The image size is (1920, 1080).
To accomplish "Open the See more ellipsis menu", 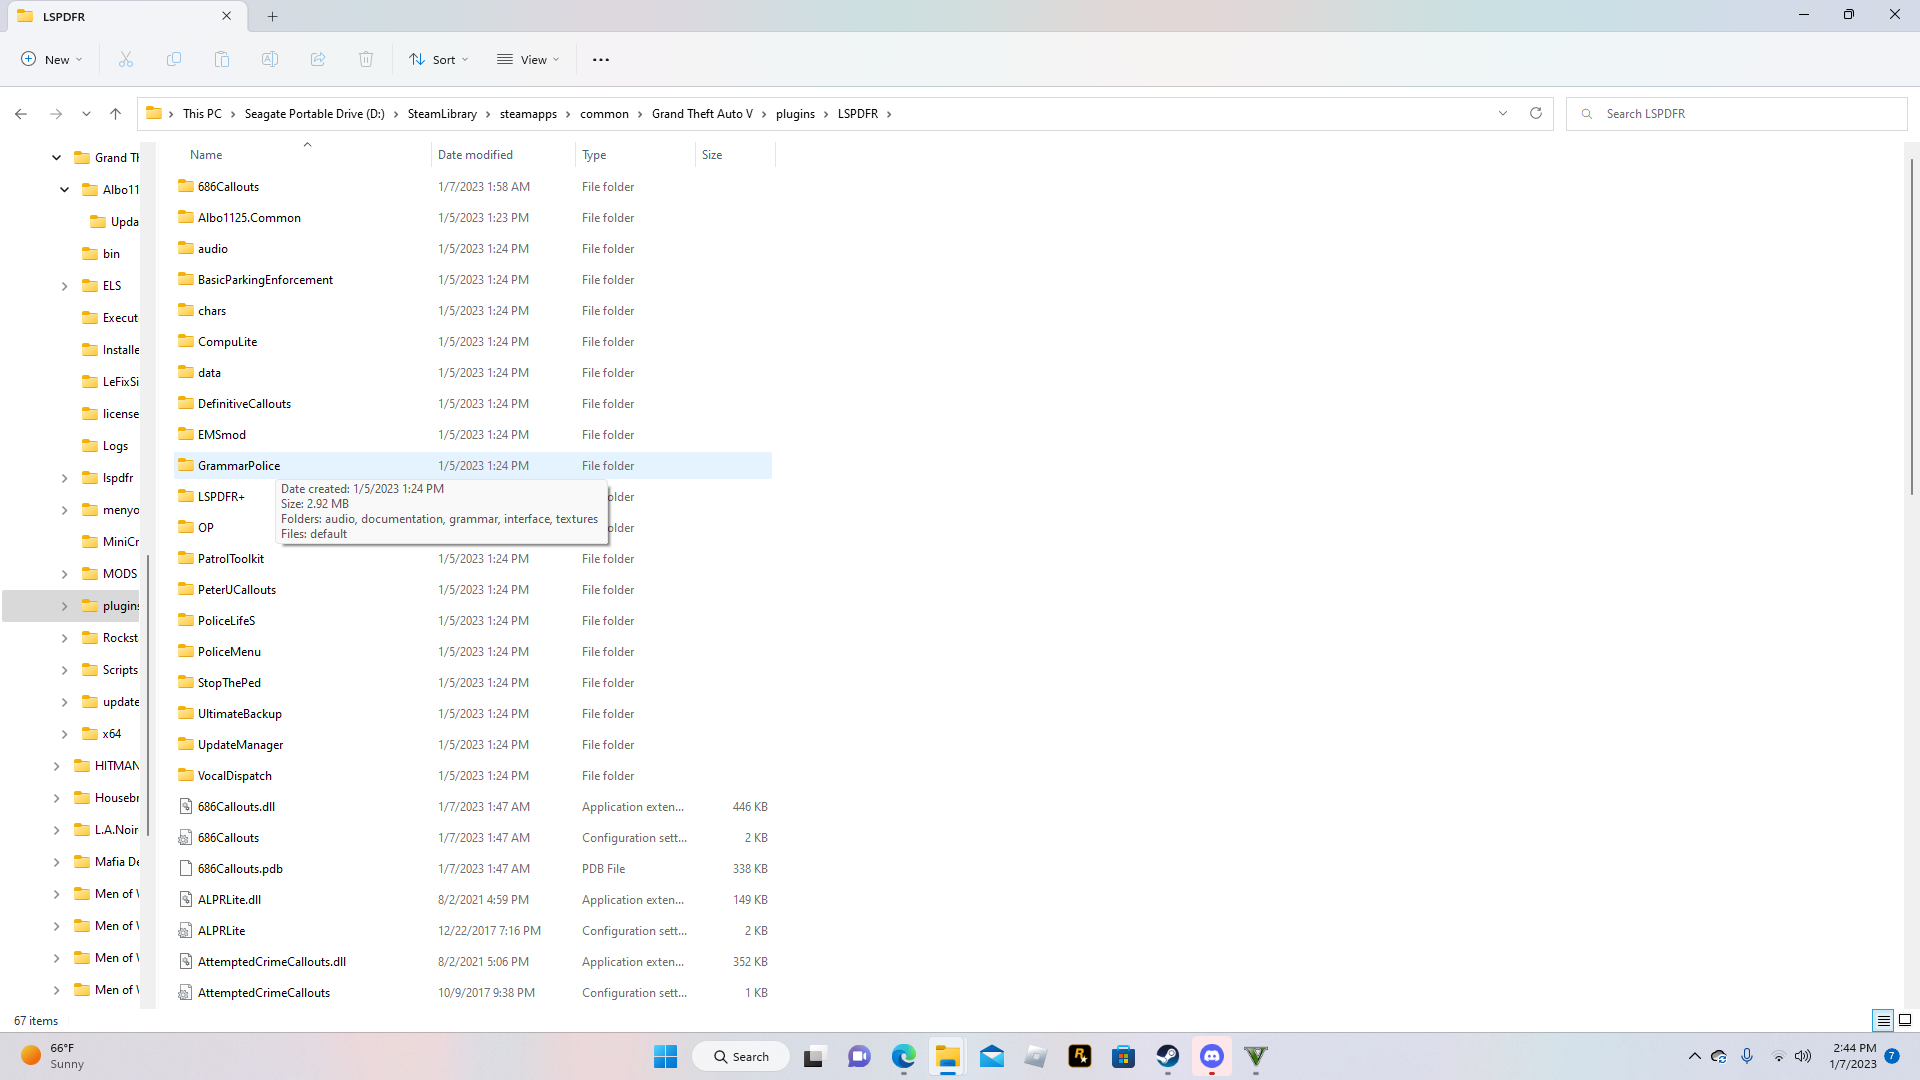I will [601, 60].
